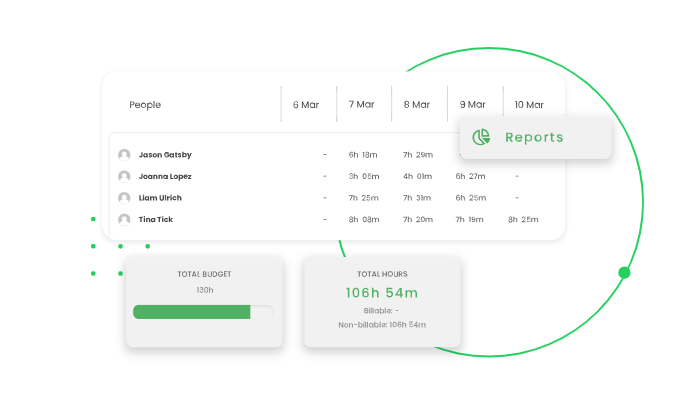The width and height of the screenshot is (696, 394).
Task: Click Joanna Lopez's 3h 05m entry
Action: [x=364, y=177]
